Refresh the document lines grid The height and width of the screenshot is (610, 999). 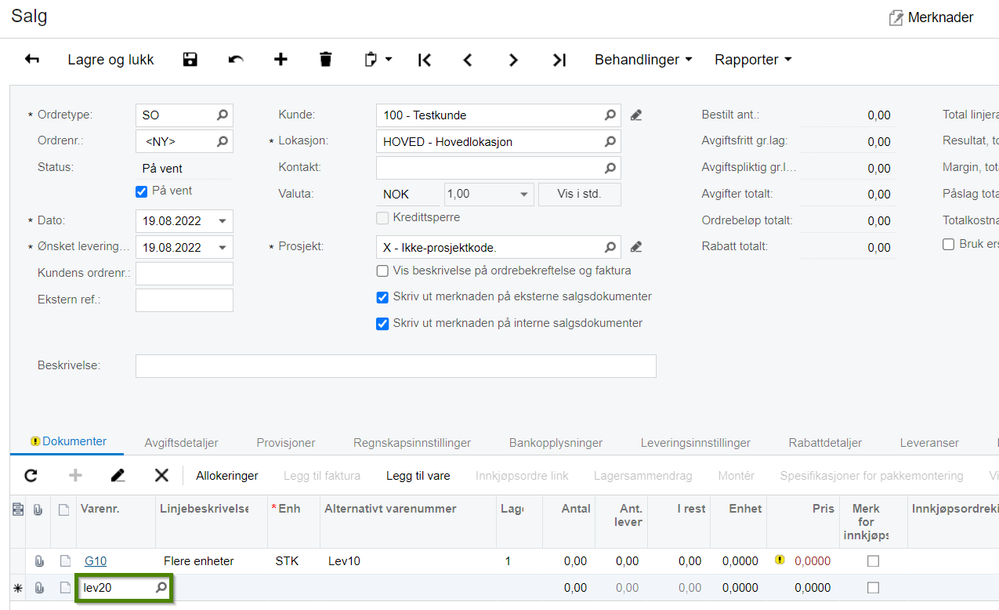[31, 476]
